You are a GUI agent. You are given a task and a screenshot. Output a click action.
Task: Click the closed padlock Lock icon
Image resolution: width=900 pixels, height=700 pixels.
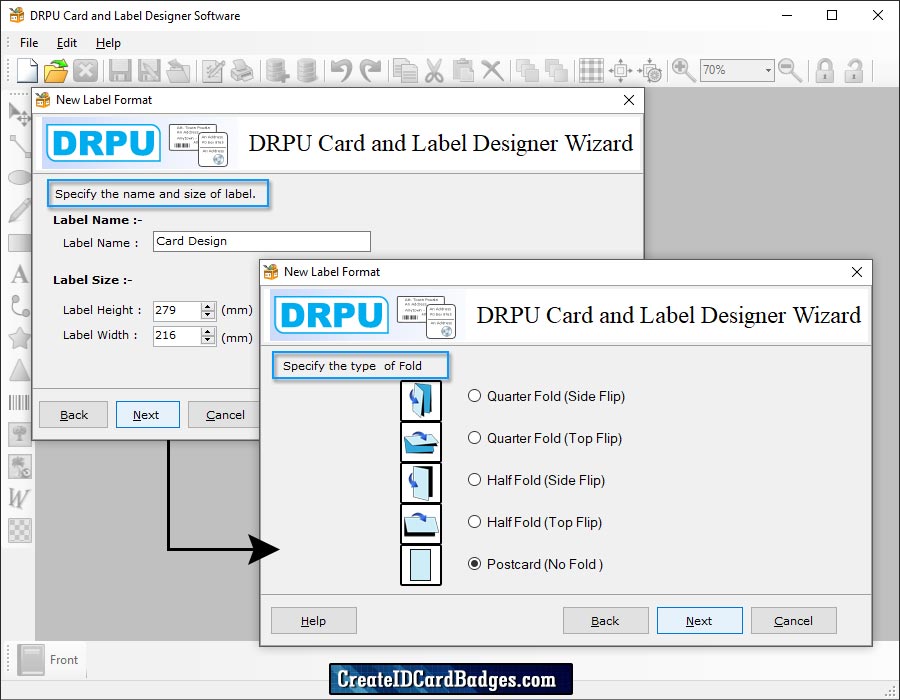point(825,71)
